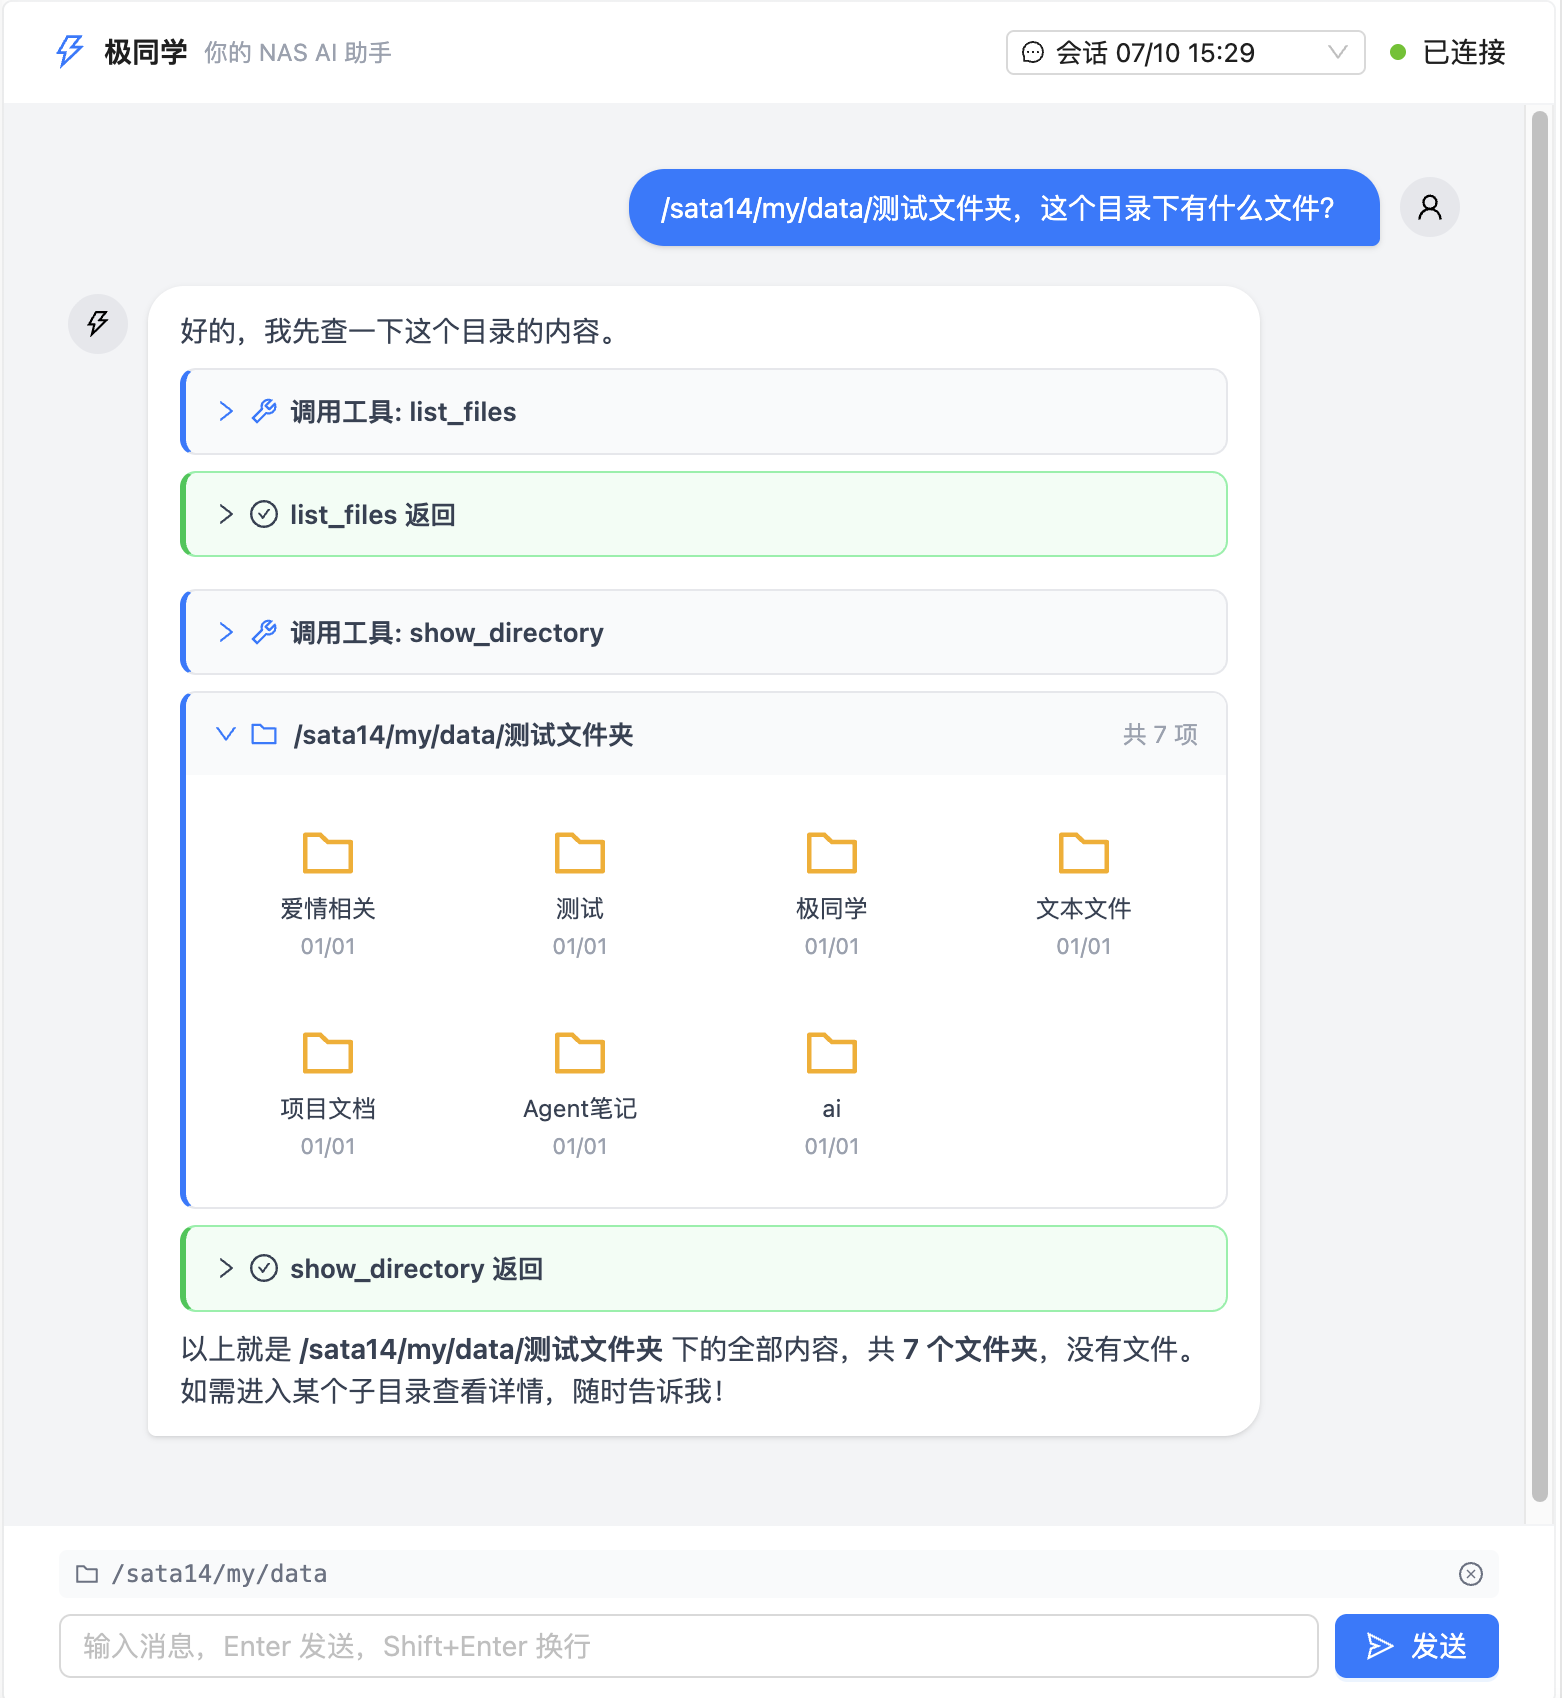Click the 共 7 项 count label
The image size is (1562, 1698).
click(x=1160, y=734)
